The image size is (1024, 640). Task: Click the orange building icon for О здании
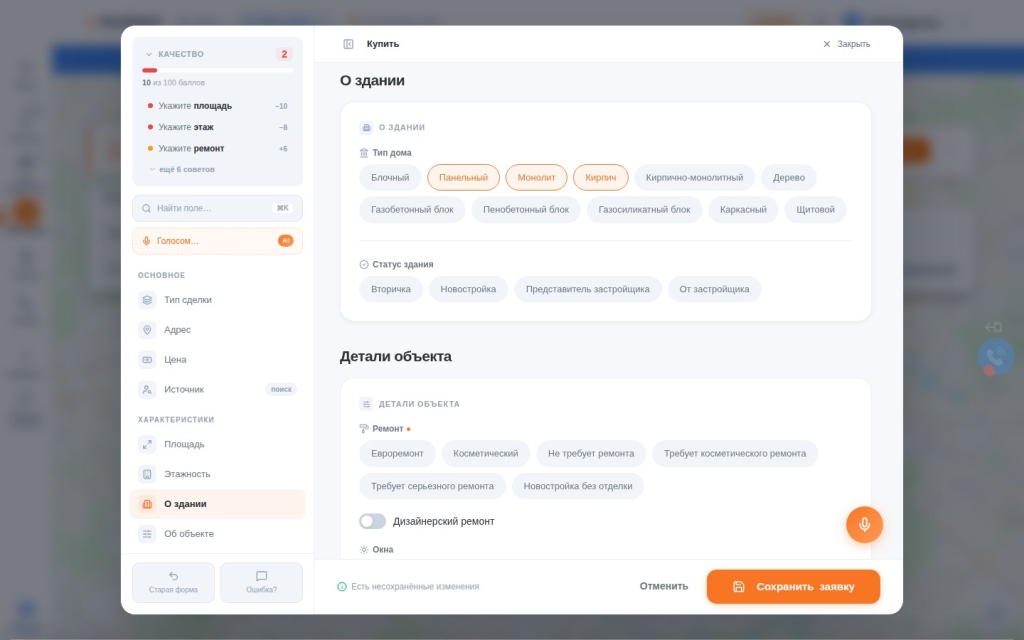pos(147,504)
